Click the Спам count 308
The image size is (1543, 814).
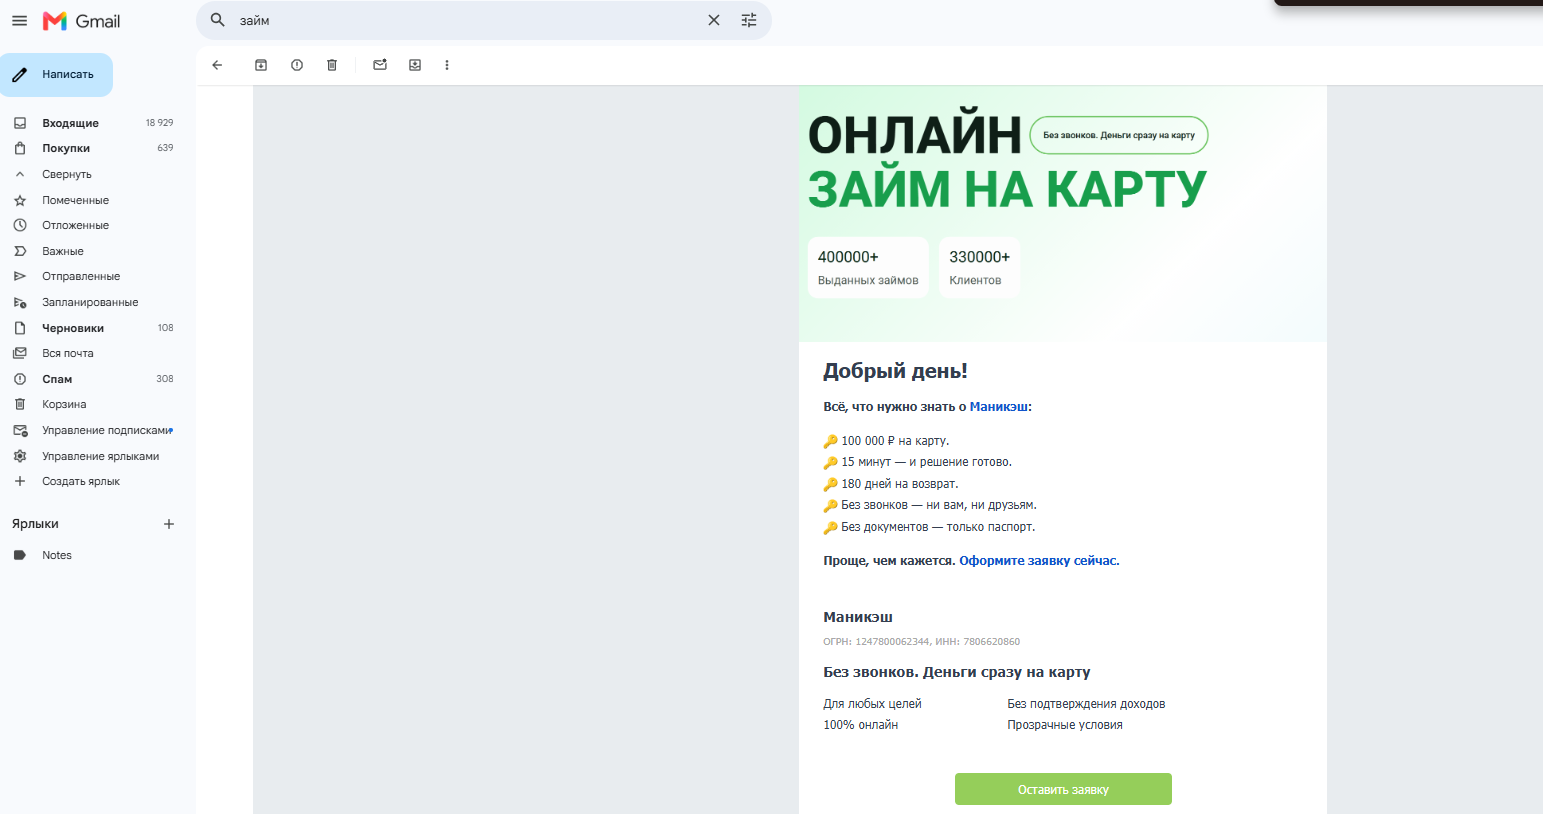tap(165, 379)
